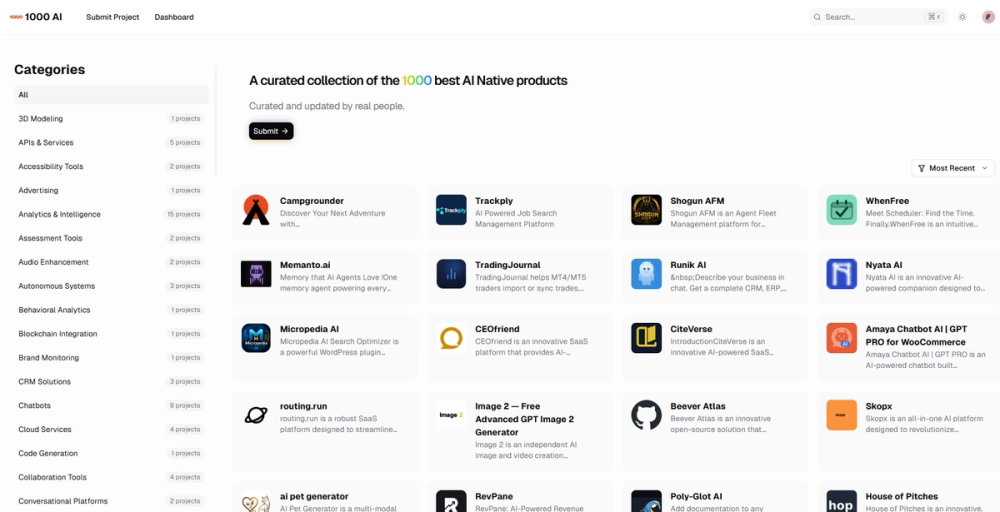The image size is (1000, 512).
Task: Open the CiteVerse product icon
Action: [646, 338]
